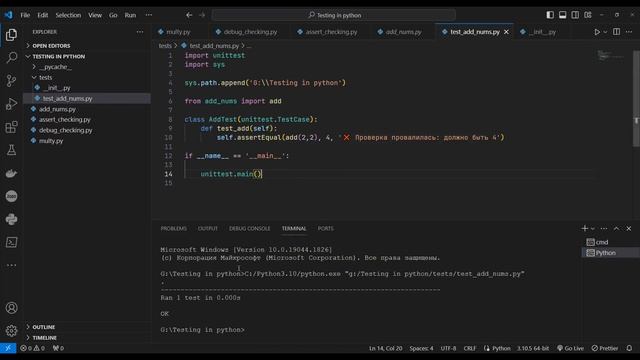Open the errors and warnings count
This screenshot has width=640, height=360.
(33, 348)
